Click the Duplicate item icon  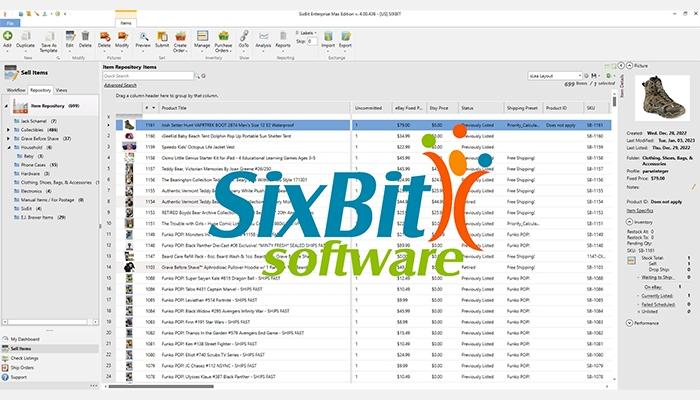click(25, 36)
